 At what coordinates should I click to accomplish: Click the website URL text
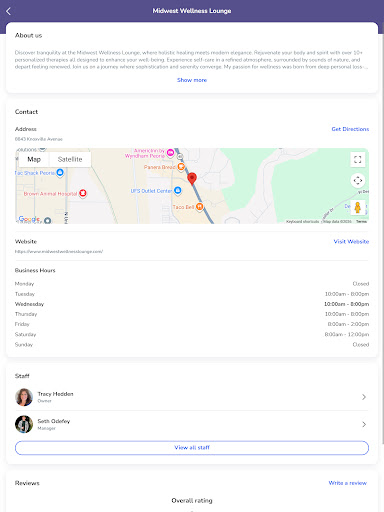tap(59, 251)
